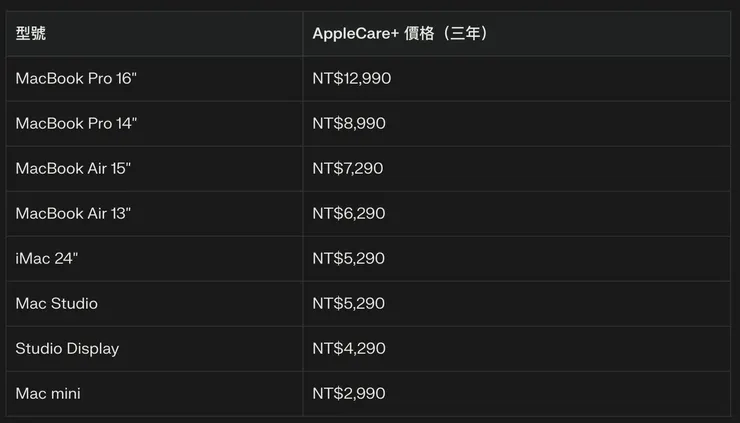Click the word AppleCare+ in the header
Viewport: 740px width, 423px height.
356,34
